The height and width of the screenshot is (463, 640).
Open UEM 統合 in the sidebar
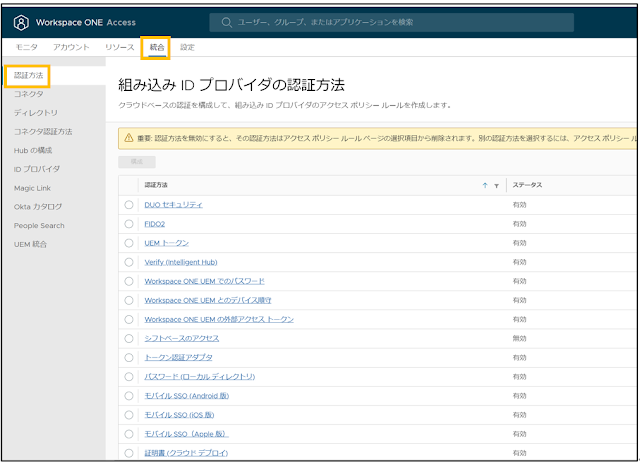30,244
